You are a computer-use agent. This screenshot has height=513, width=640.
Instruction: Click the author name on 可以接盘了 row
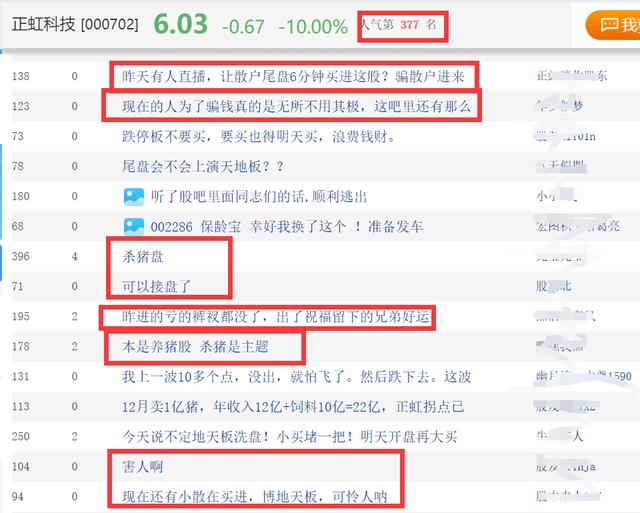pos(553,286)
